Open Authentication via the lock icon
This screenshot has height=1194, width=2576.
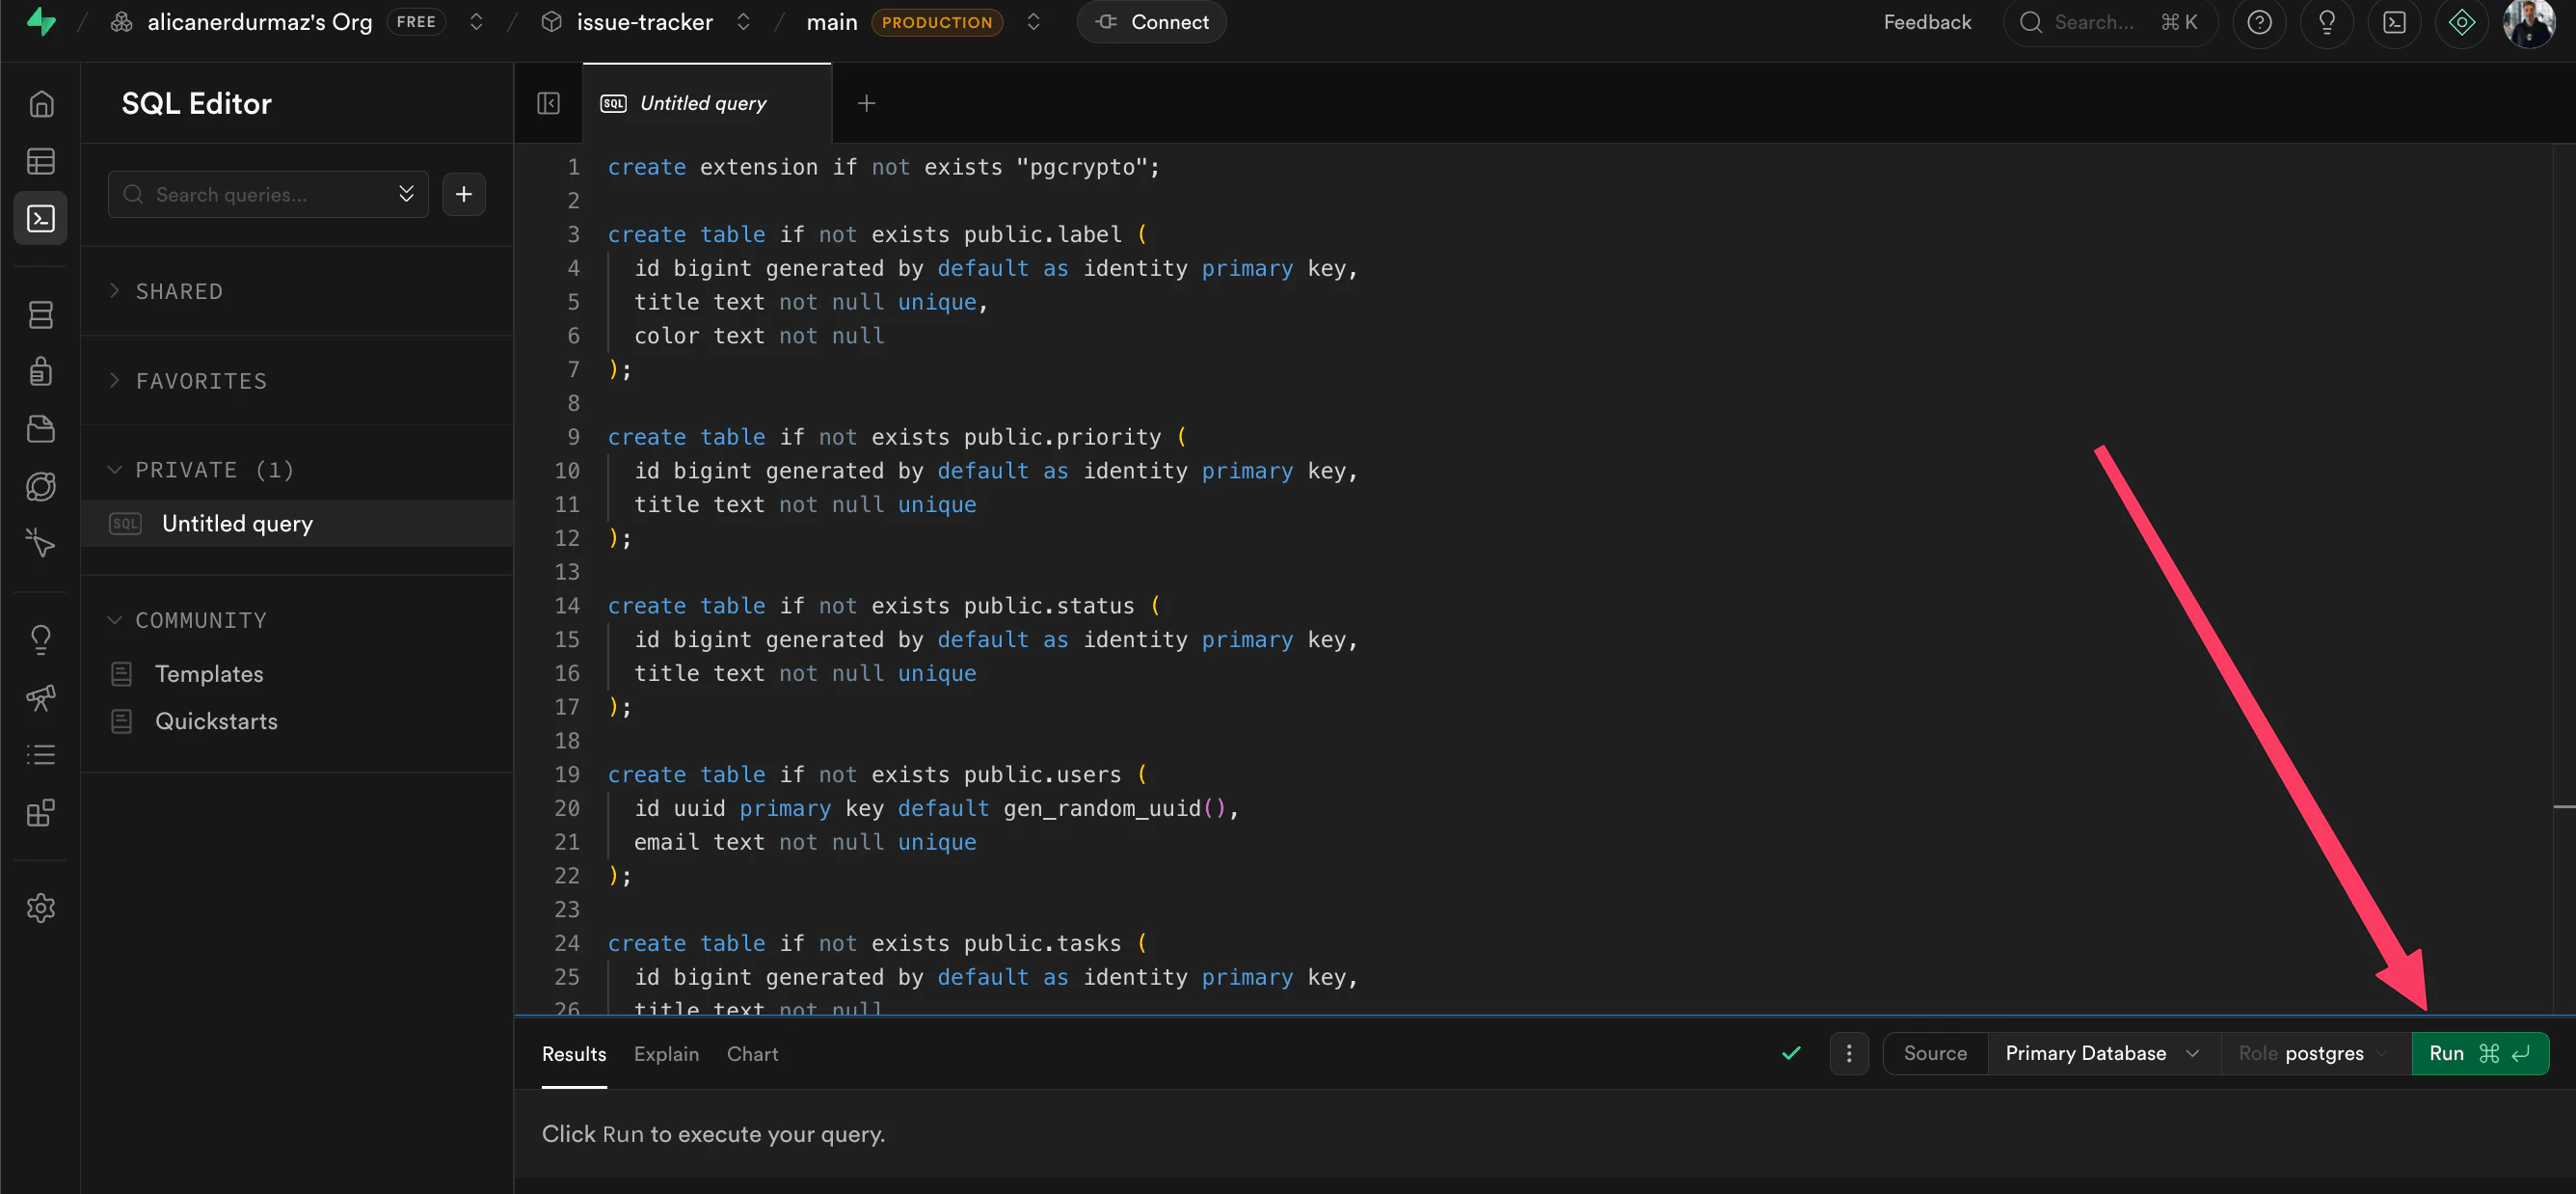(41, 371)
